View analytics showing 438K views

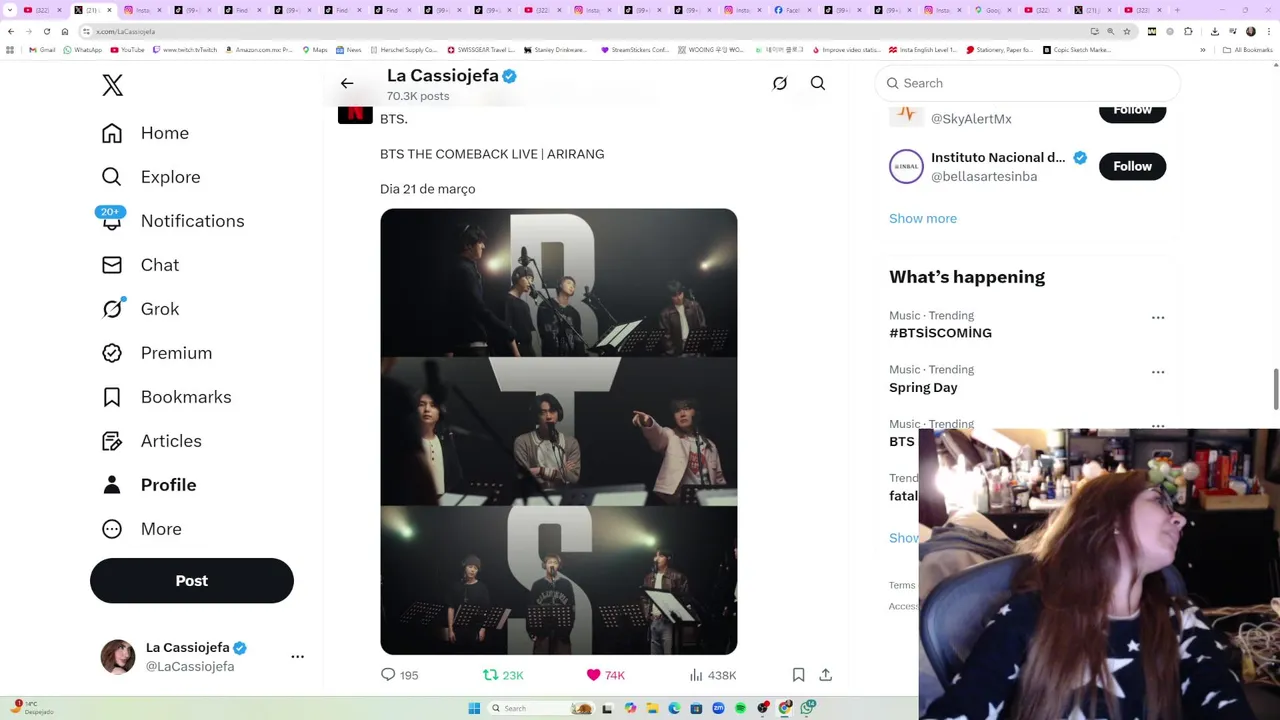[712, 675]
